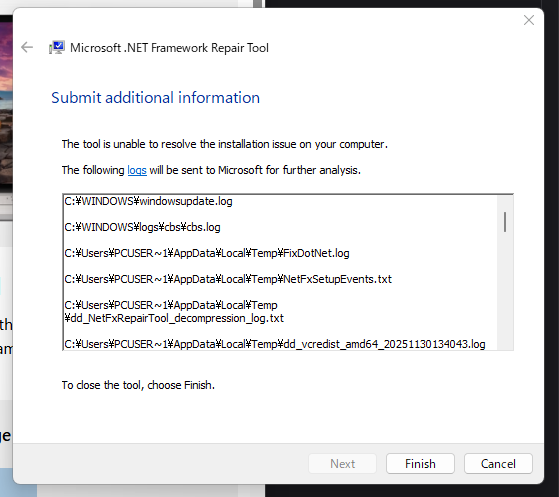Select the dd_vcredist_amd64 log entry
559x497 pixels.
coord(275,344)
